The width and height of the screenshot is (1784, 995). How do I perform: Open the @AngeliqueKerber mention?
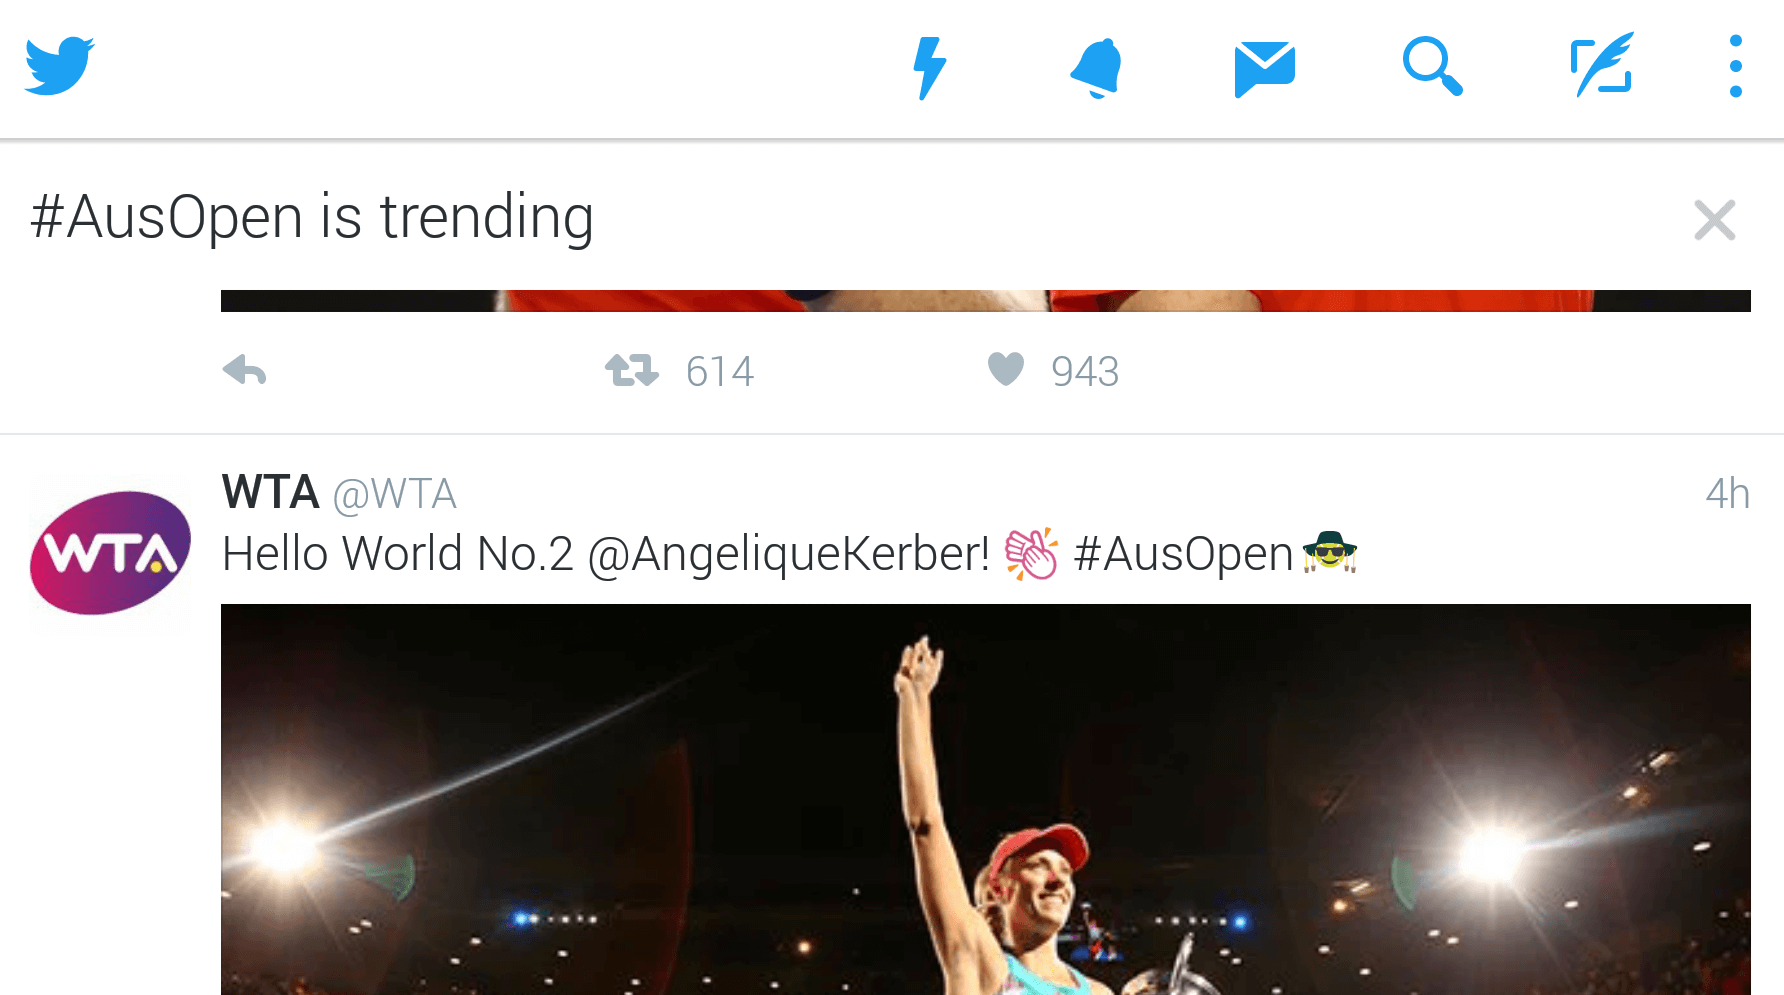pos(788,554)
